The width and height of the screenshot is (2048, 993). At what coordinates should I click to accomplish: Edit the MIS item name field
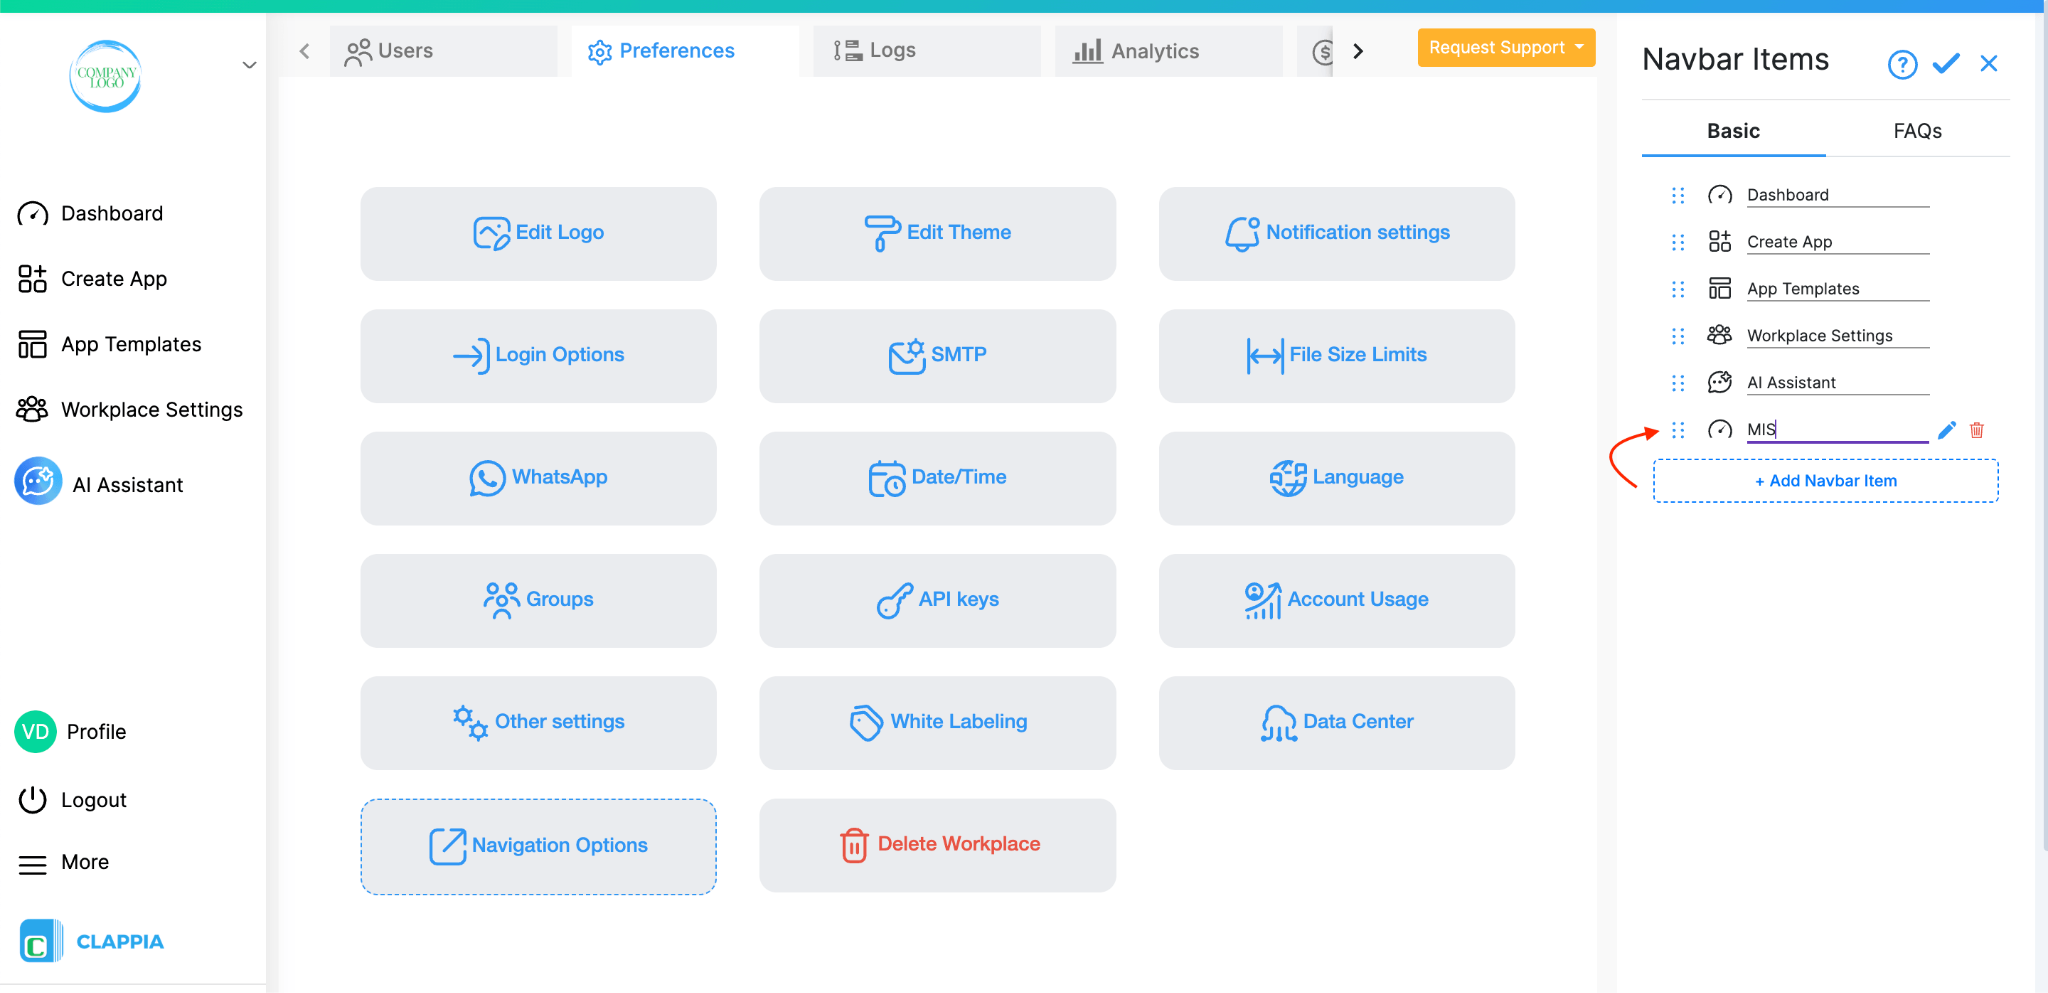coord(1835,428)
